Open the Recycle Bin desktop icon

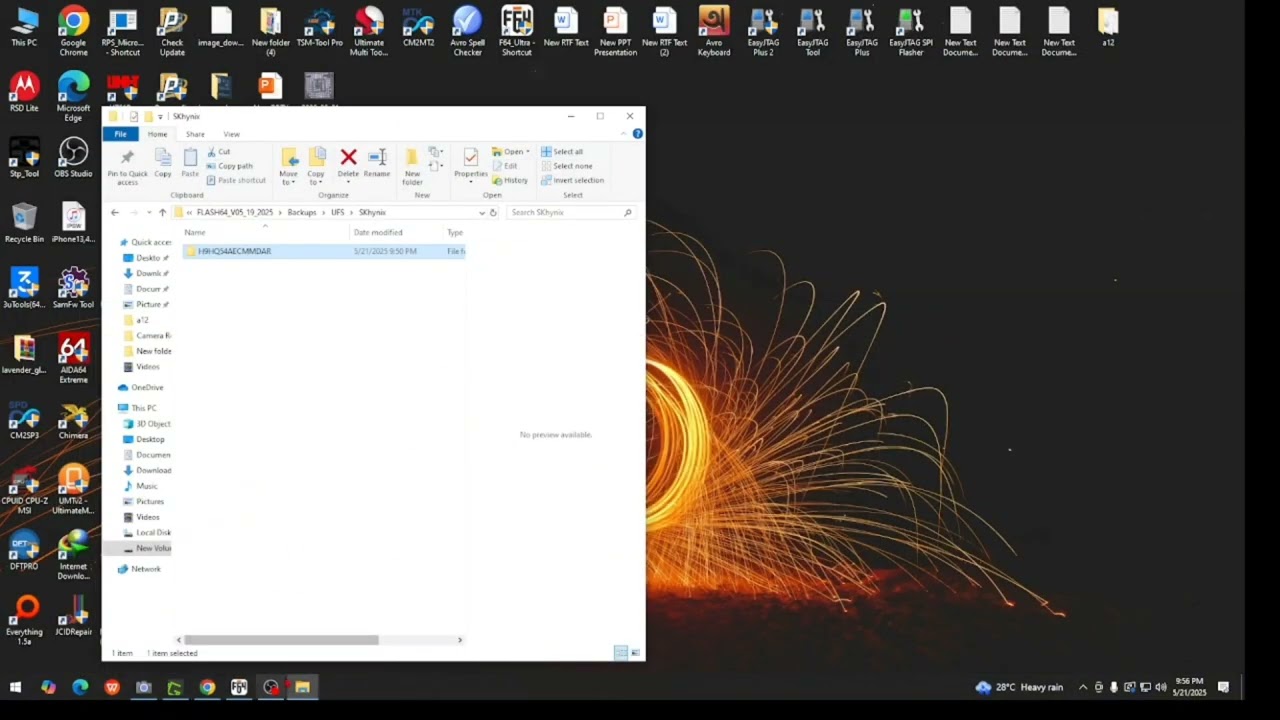click(x=24, y=223)
